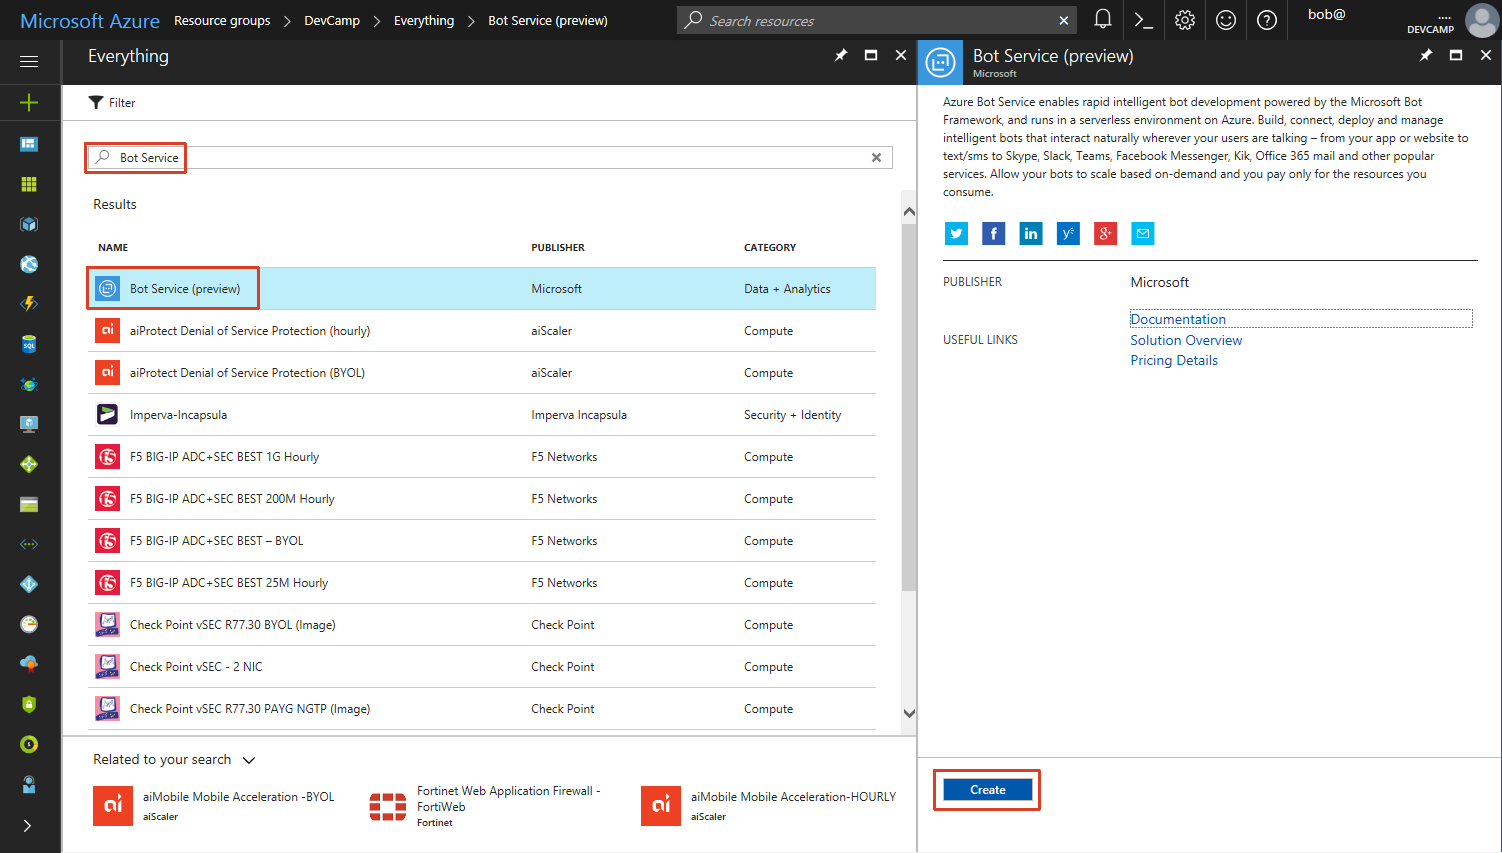1502x853 pixels.
Task: Open Storage accounts icon in sidebar
Action: coord(29,504)
